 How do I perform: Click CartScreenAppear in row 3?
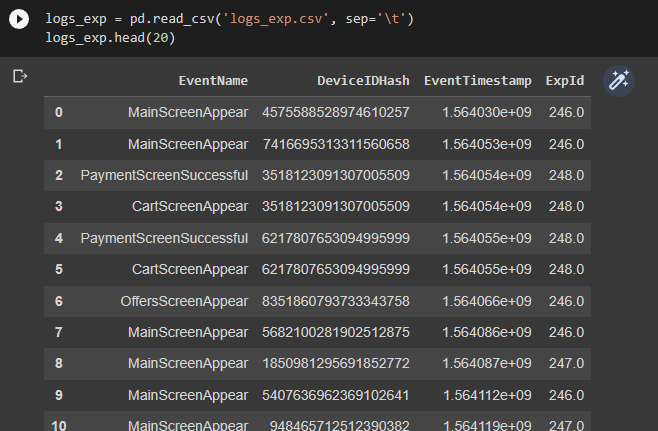190,206
